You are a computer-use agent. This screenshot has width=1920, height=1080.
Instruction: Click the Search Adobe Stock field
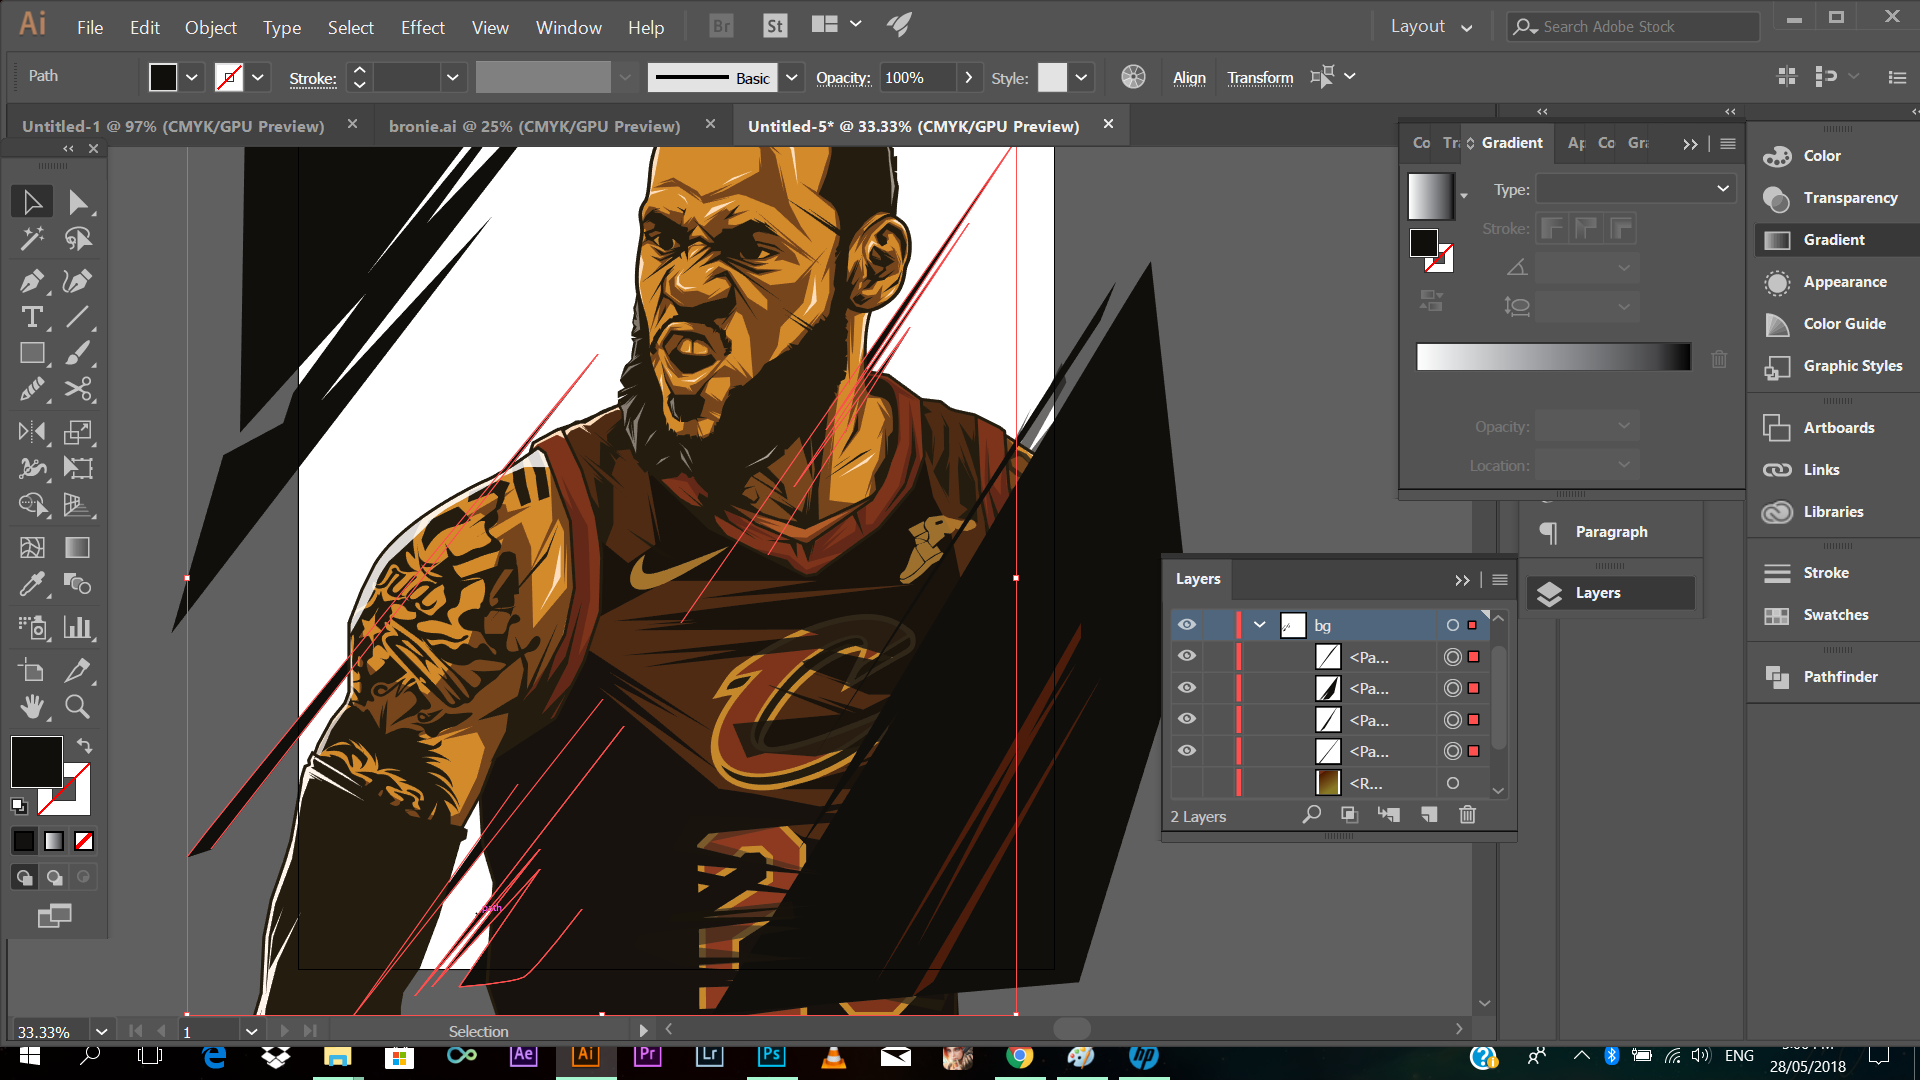[x=1634, y=26]
